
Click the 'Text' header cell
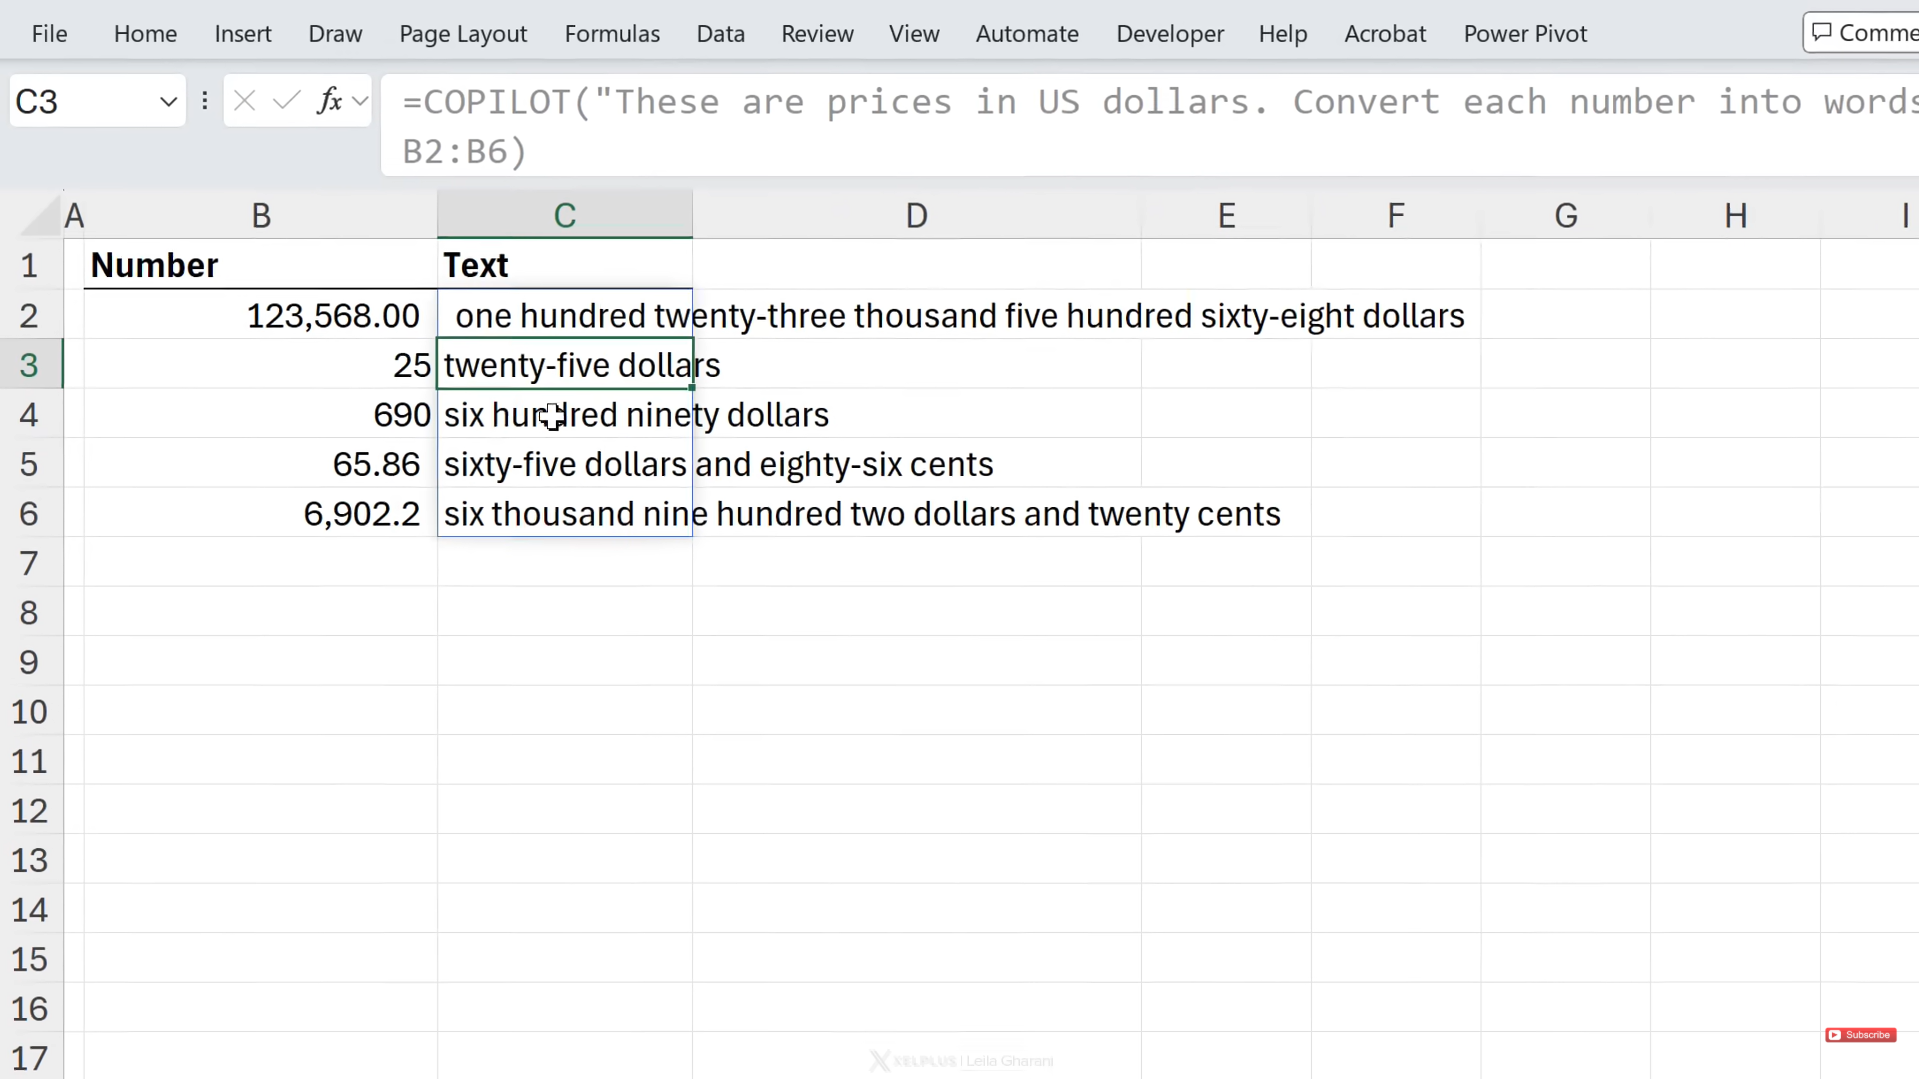pos(565,265)
